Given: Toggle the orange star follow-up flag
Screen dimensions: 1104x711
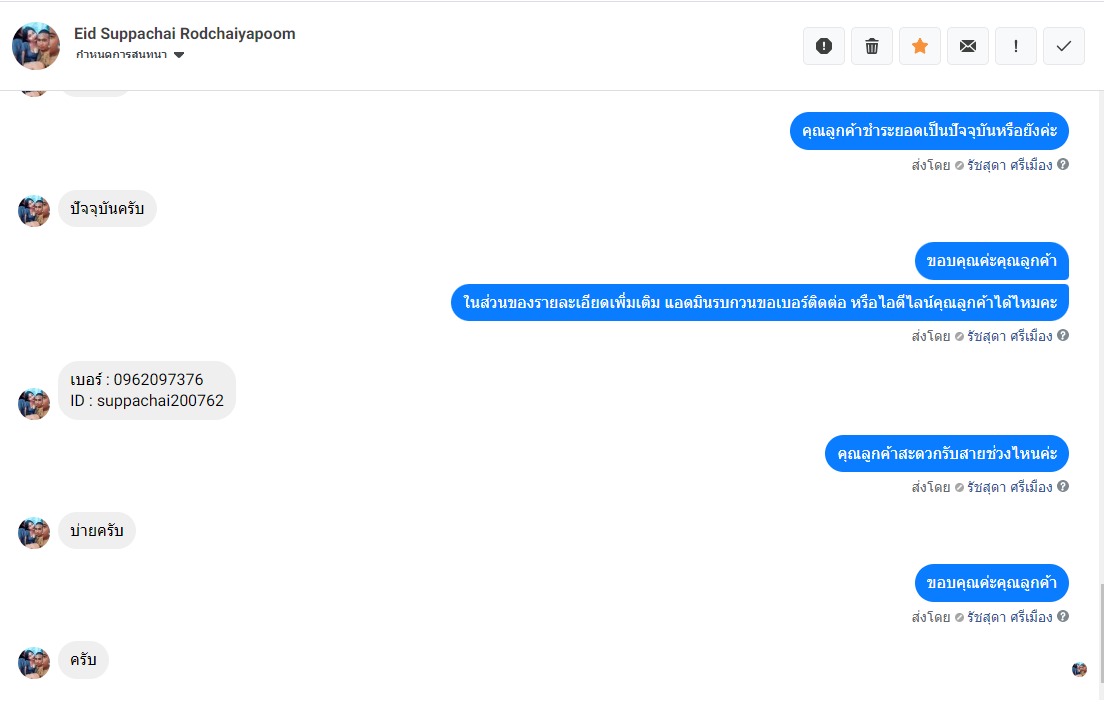Looking at the screenshot, I should click(920, 46).
